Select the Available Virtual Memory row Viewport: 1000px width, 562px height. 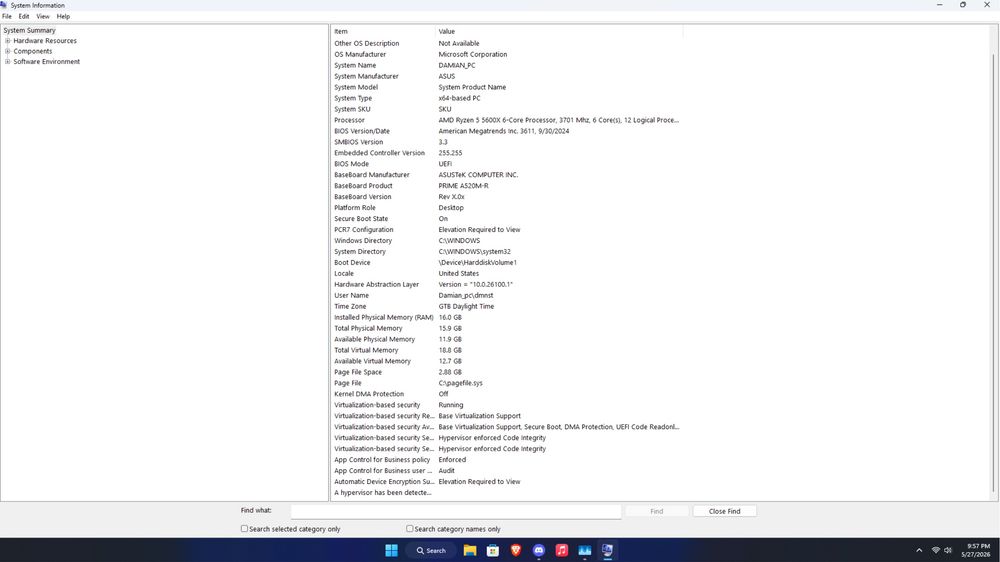507,361
